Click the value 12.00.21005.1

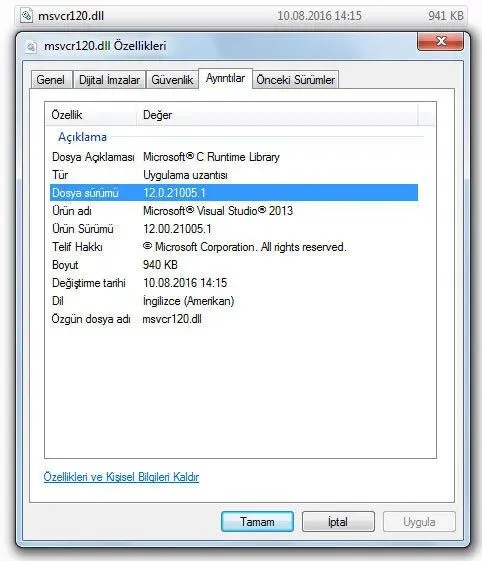pos(177,229)
